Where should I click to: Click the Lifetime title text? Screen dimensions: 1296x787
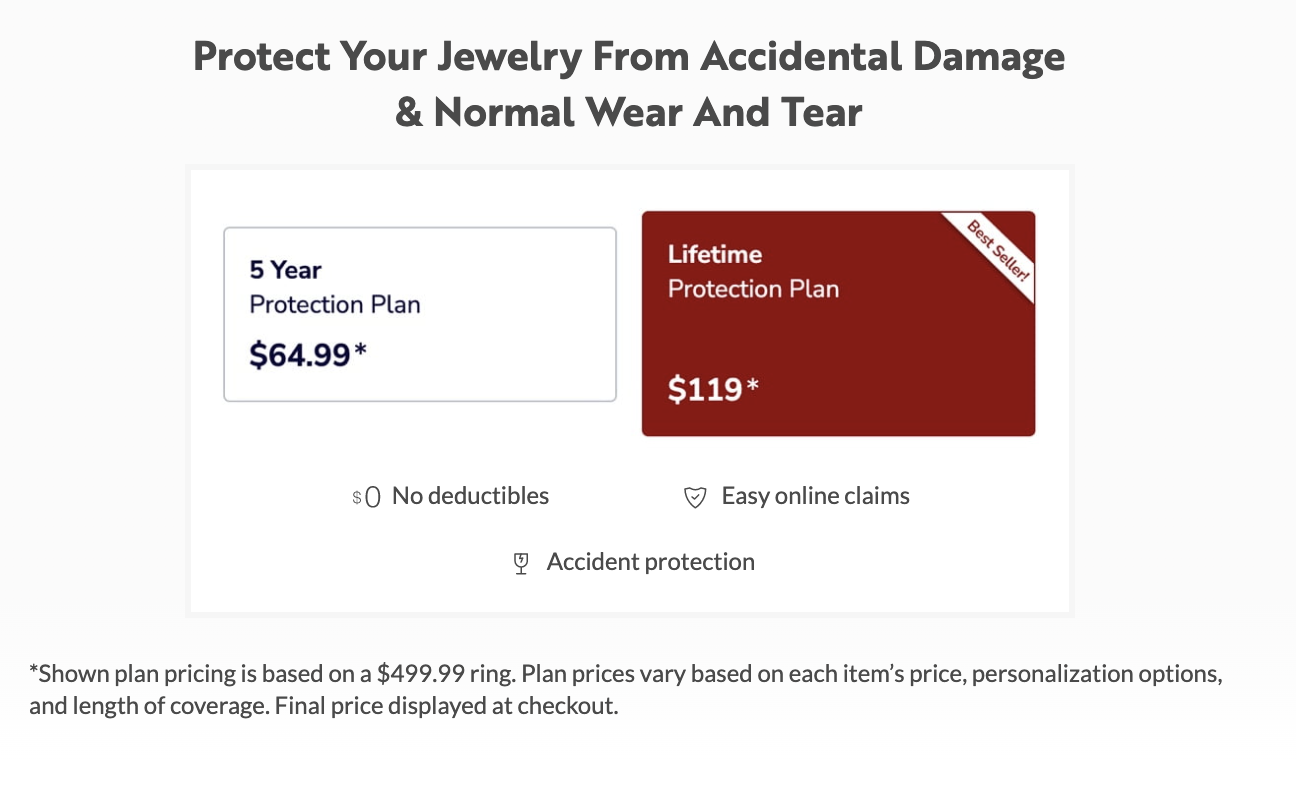[x=715, y=254]
